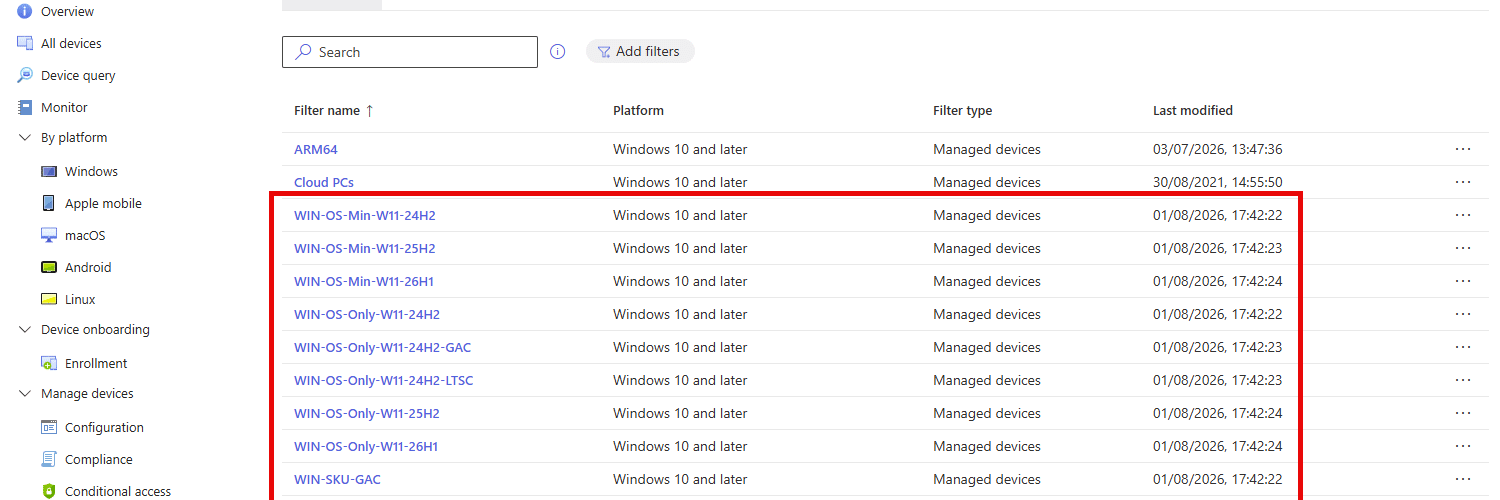Select Android in the sidebar
The width and height of the screenshot is (1500, 500).
[88, 267]
